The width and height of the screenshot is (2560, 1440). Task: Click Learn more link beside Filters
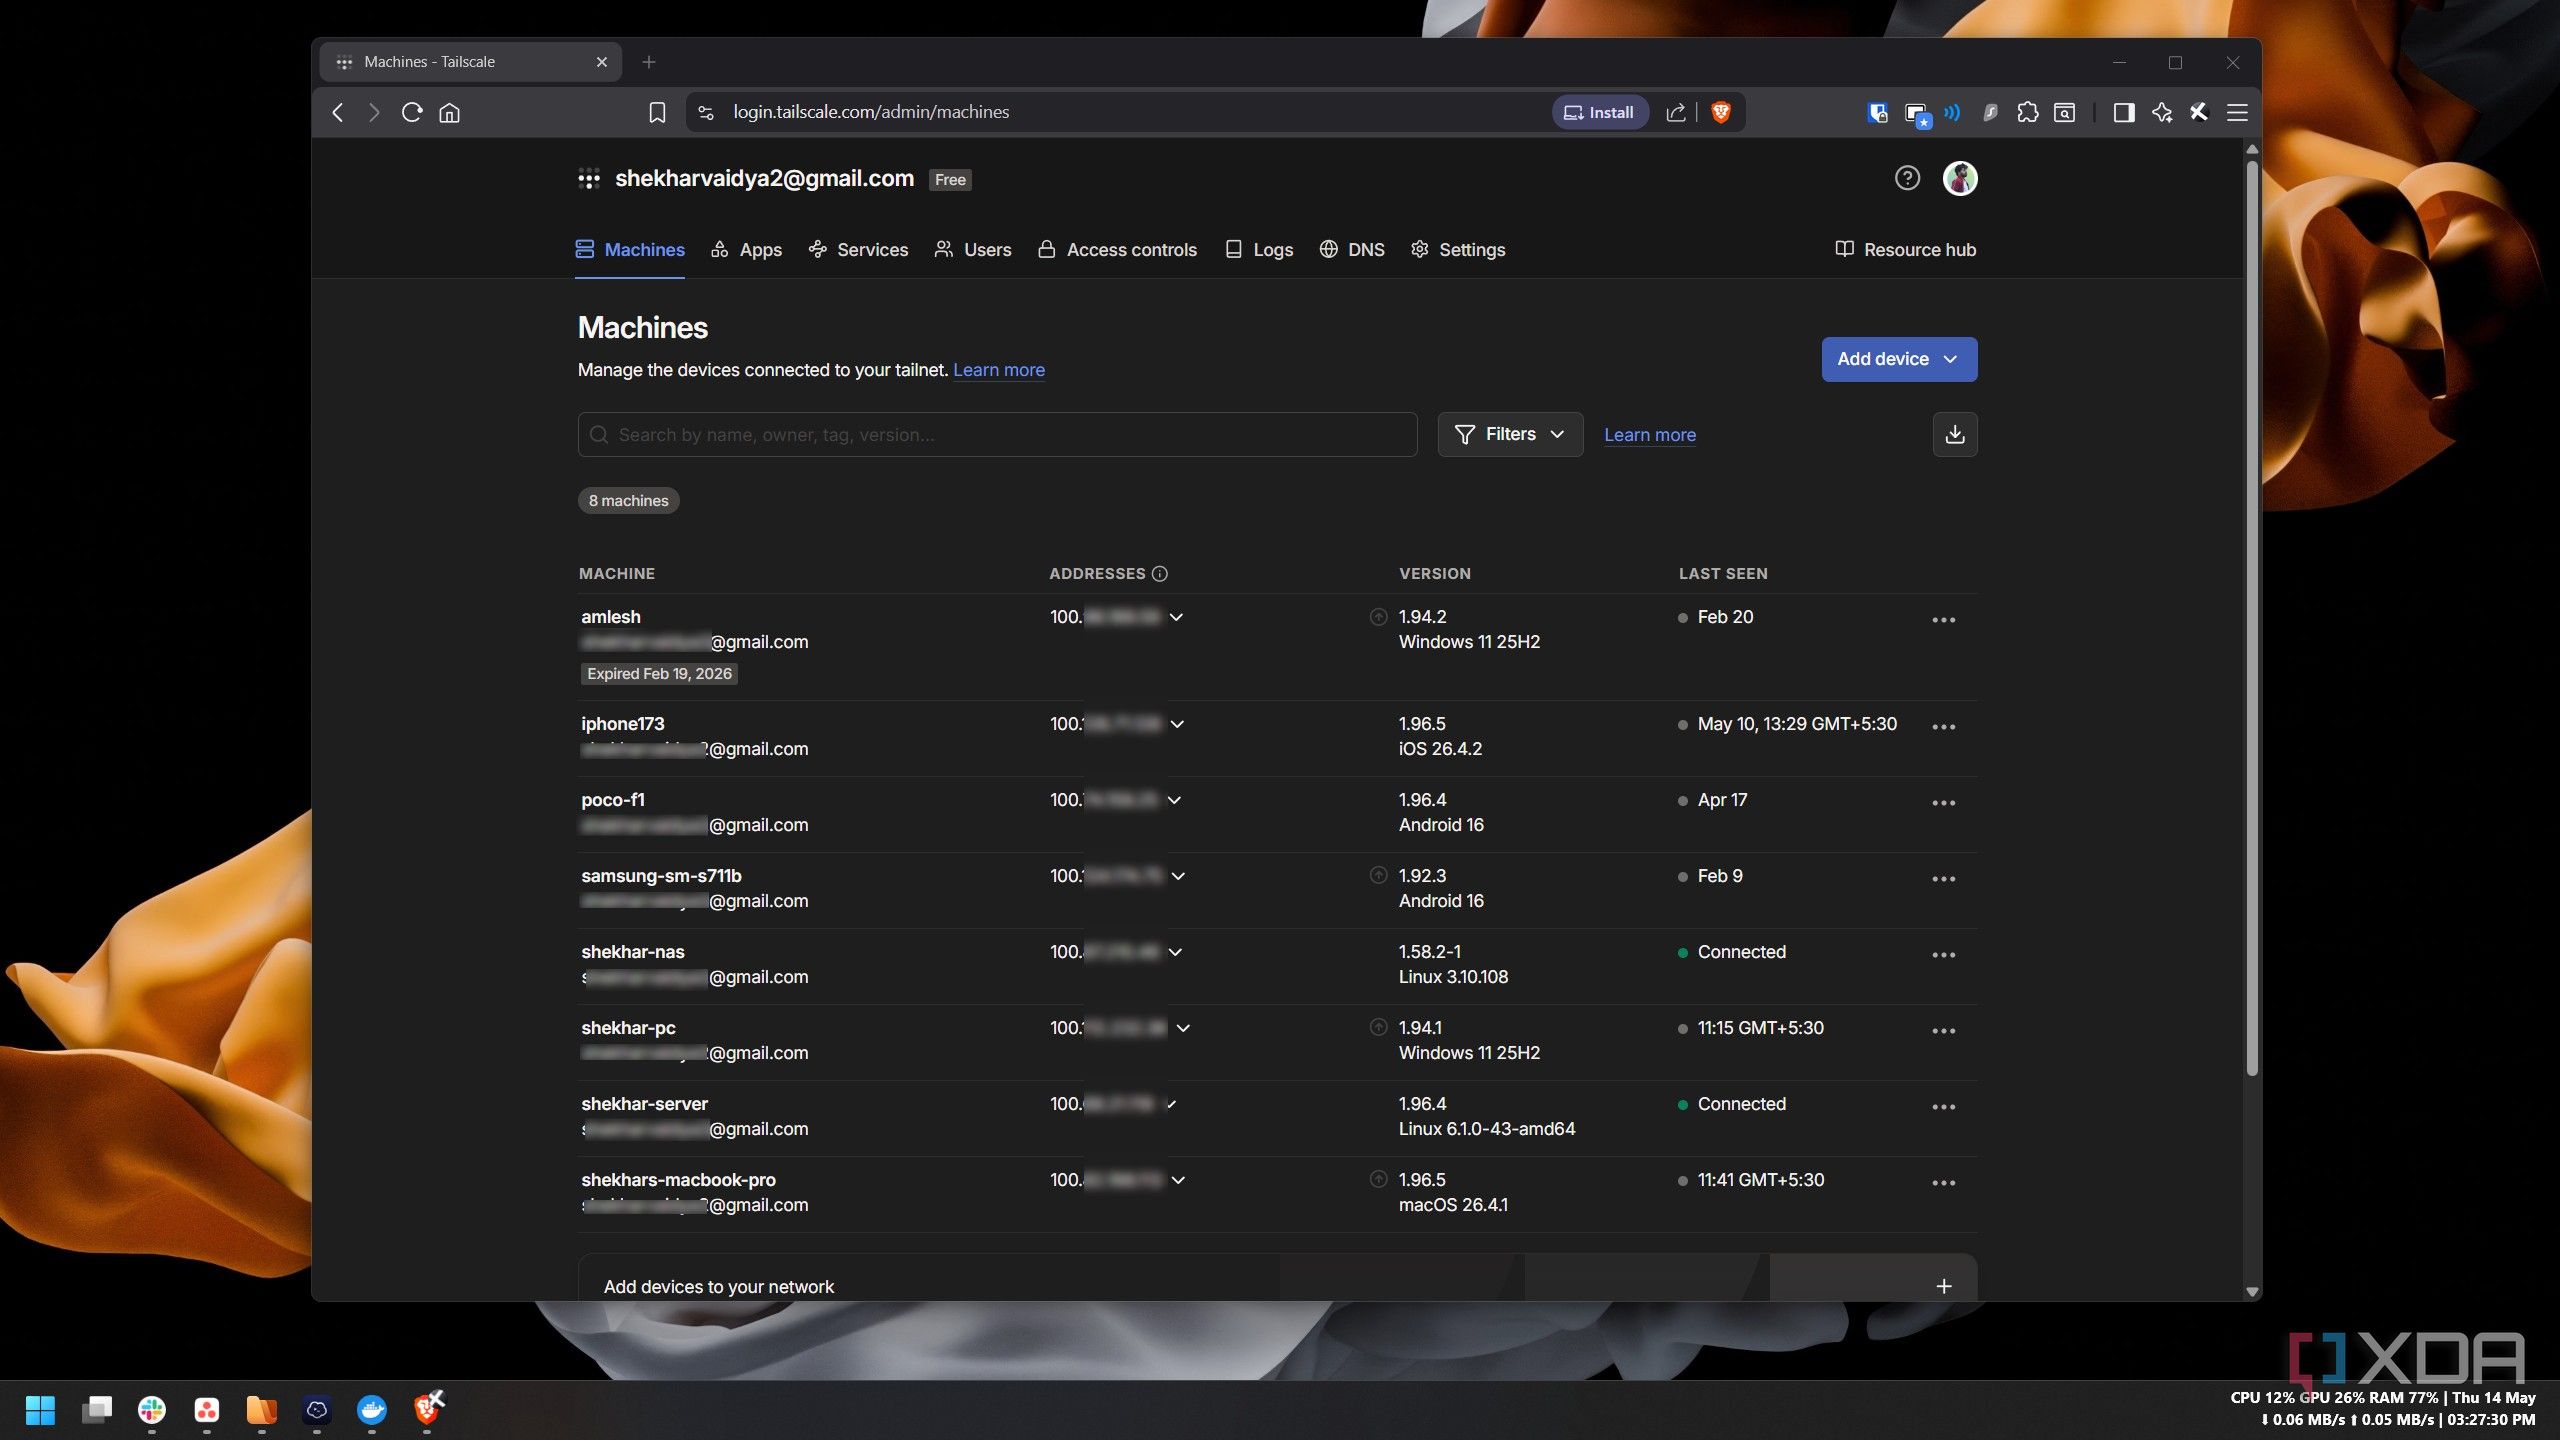[x=1649, y=435]
